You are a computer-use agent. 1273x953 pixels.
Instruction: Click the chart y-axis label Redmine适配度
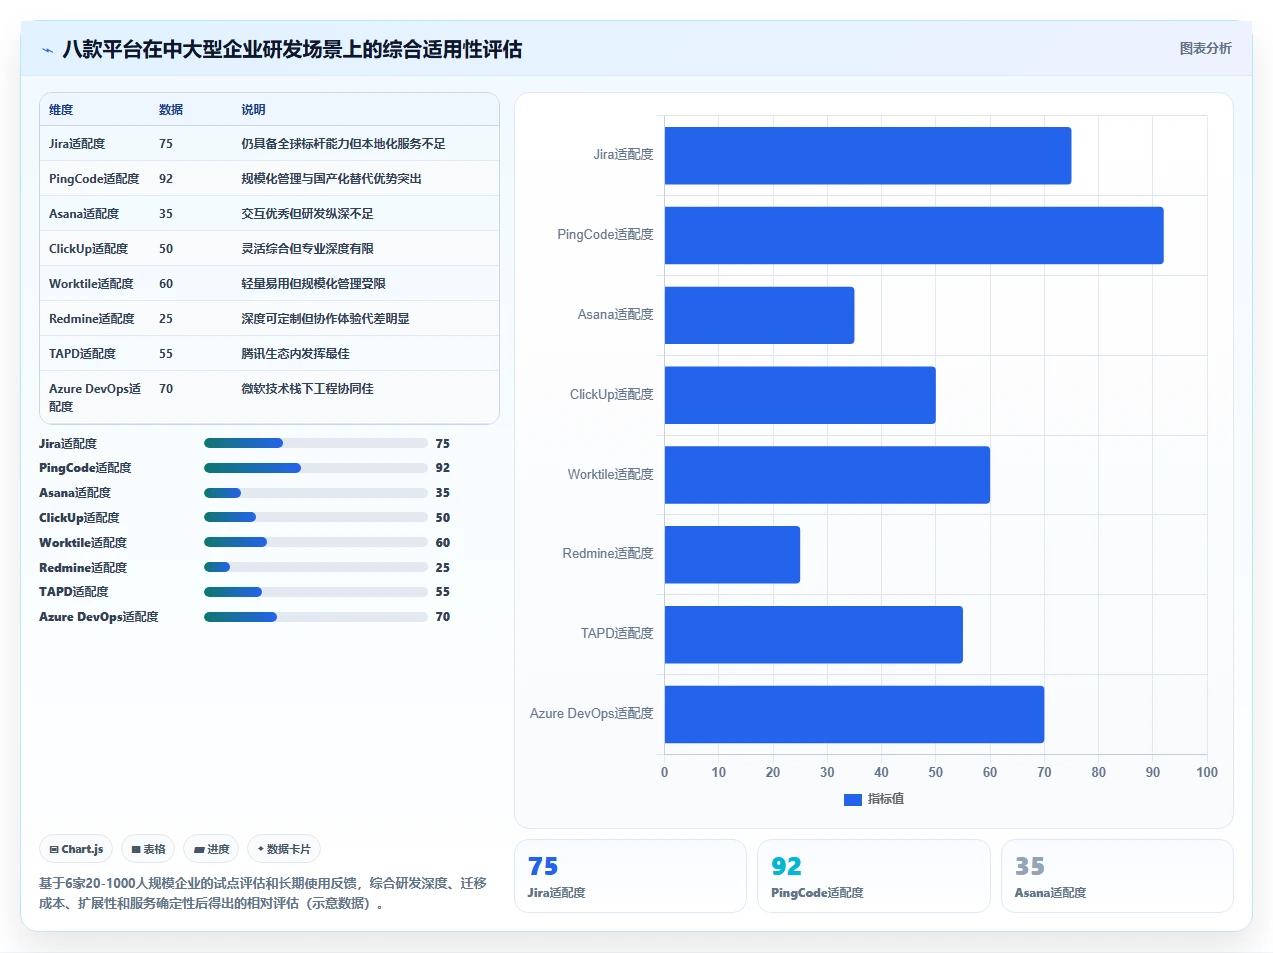[x=607, y=554]
